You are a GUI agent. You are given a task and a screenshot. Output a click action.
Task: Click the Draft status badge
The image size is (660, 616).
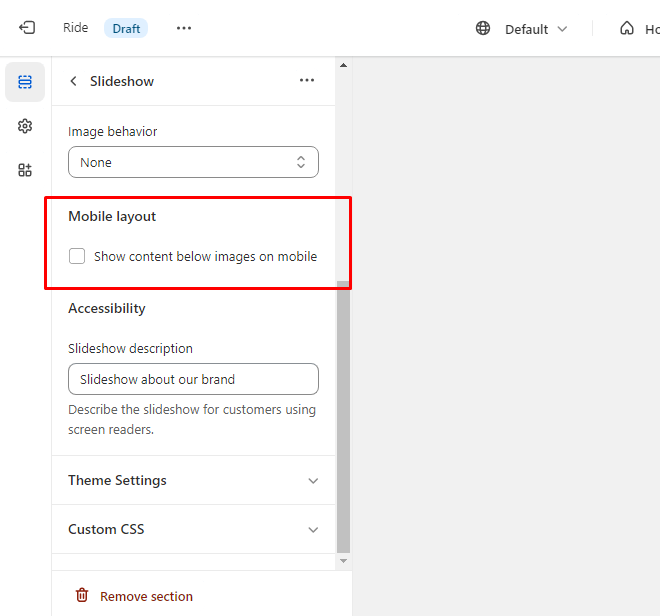coord(126,28)
